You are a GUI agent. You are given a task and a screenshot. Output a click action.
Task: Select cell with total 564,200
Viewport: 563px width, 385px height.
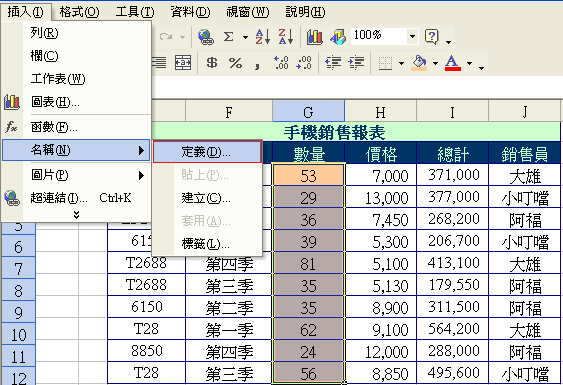pyautogui.click(x=453, y=329)
